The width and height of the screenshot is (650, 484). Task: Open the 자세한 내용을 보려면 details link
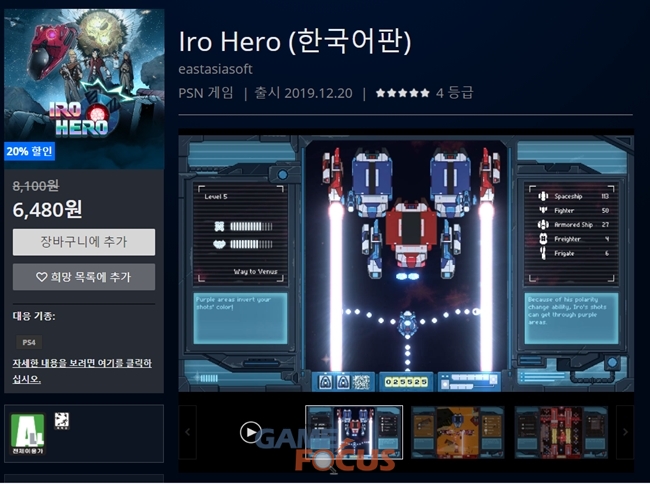82,371
